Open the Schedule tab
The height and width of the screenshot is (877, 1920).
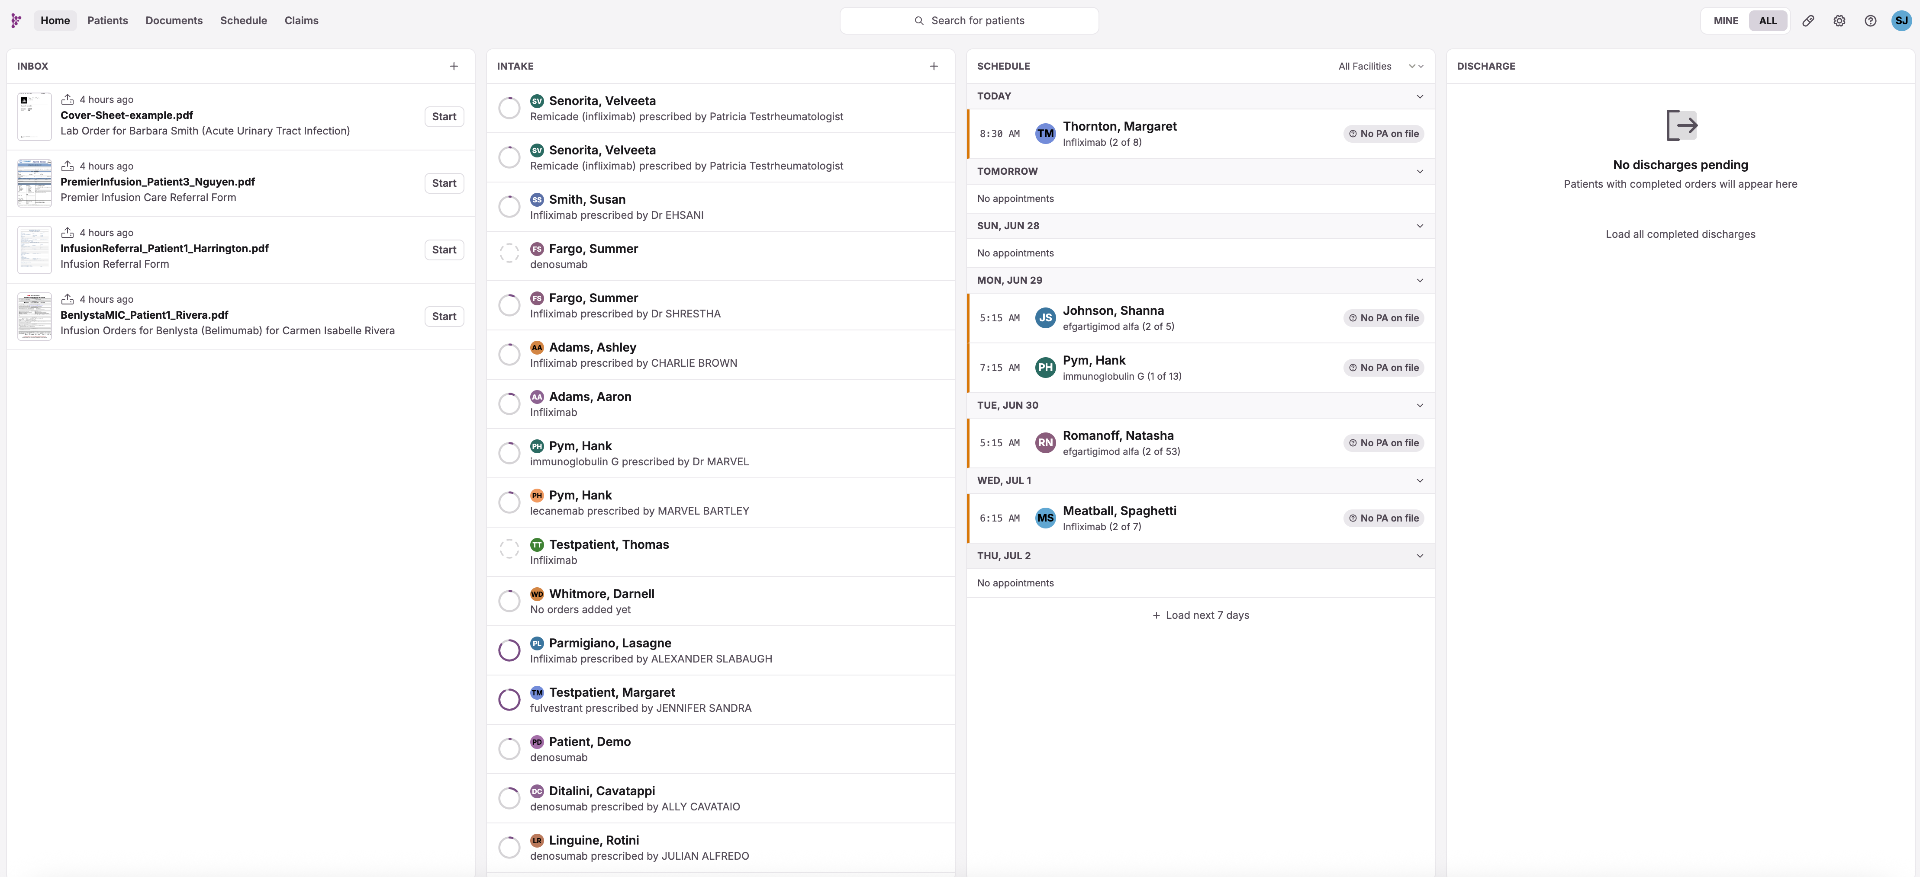pyautogui.click(x=244, y=20)
